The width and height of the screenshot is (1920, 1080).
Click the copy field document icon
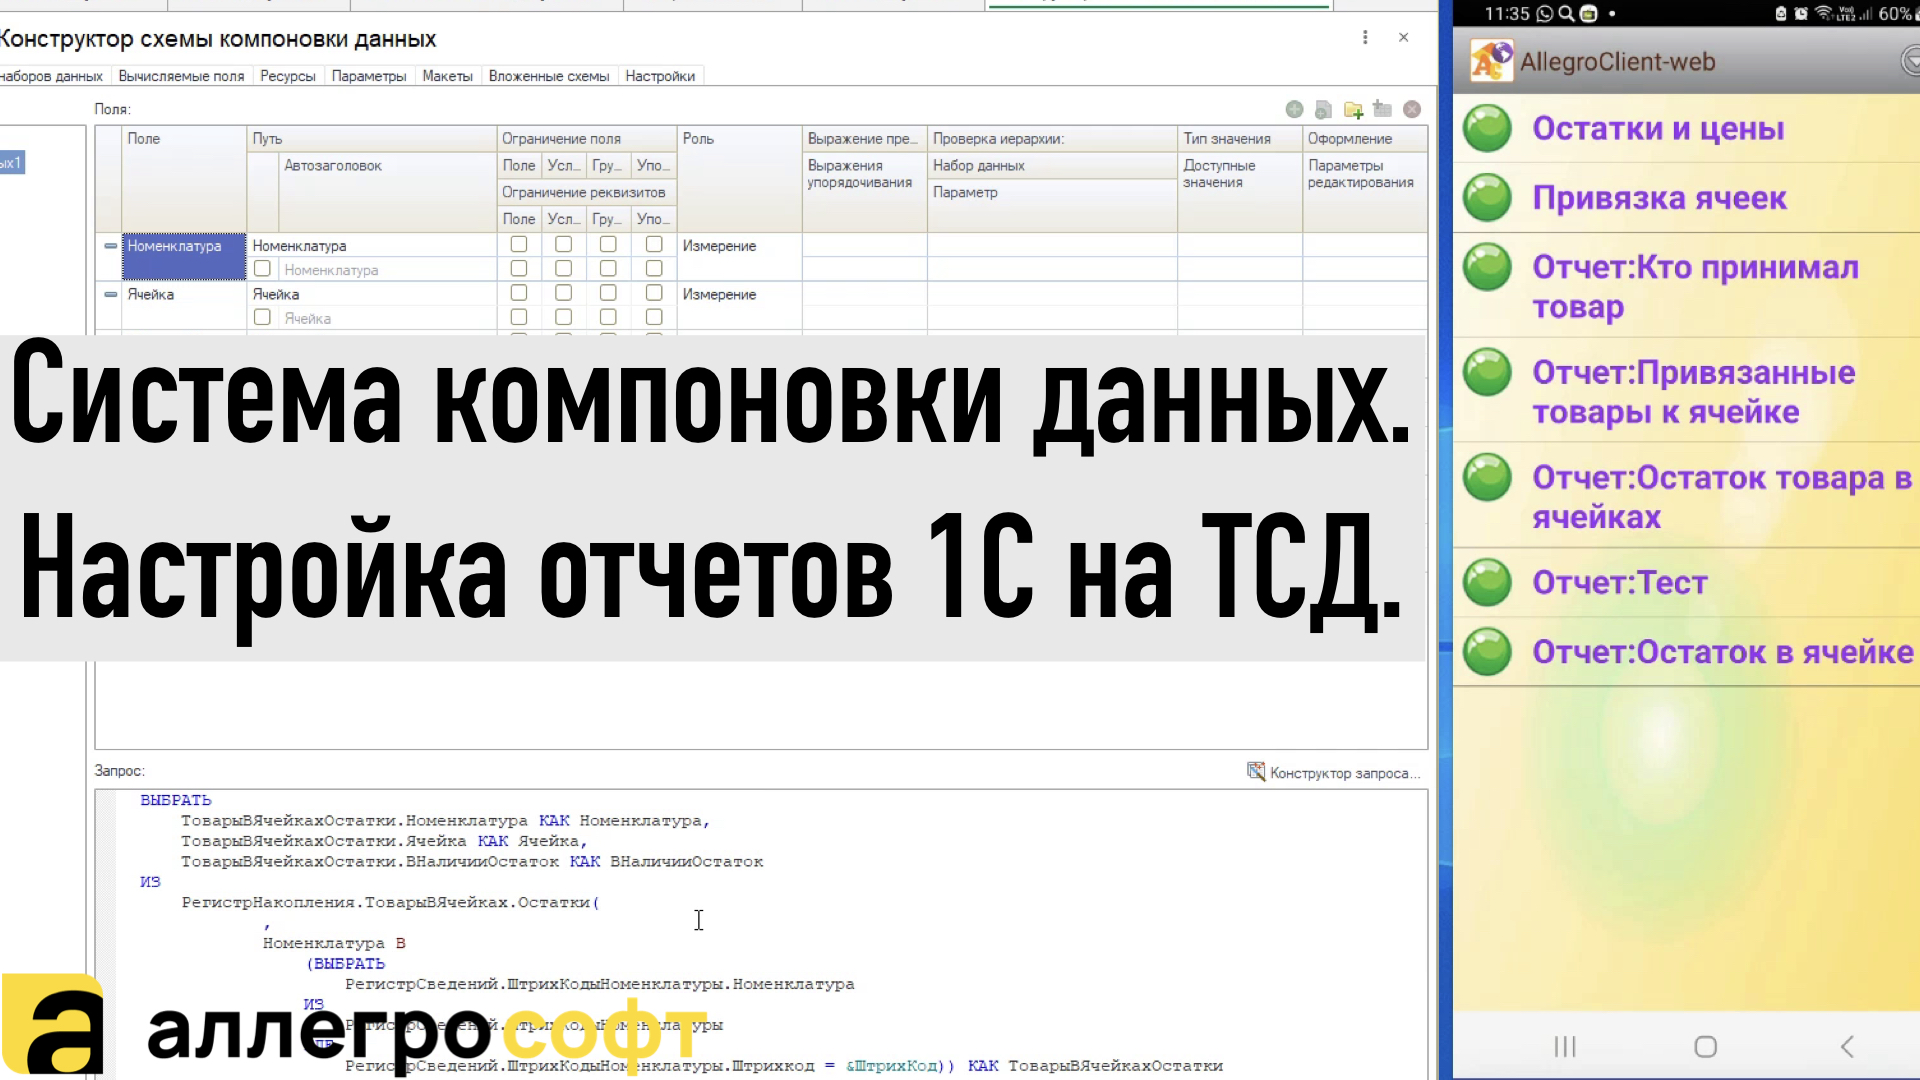1323,109
